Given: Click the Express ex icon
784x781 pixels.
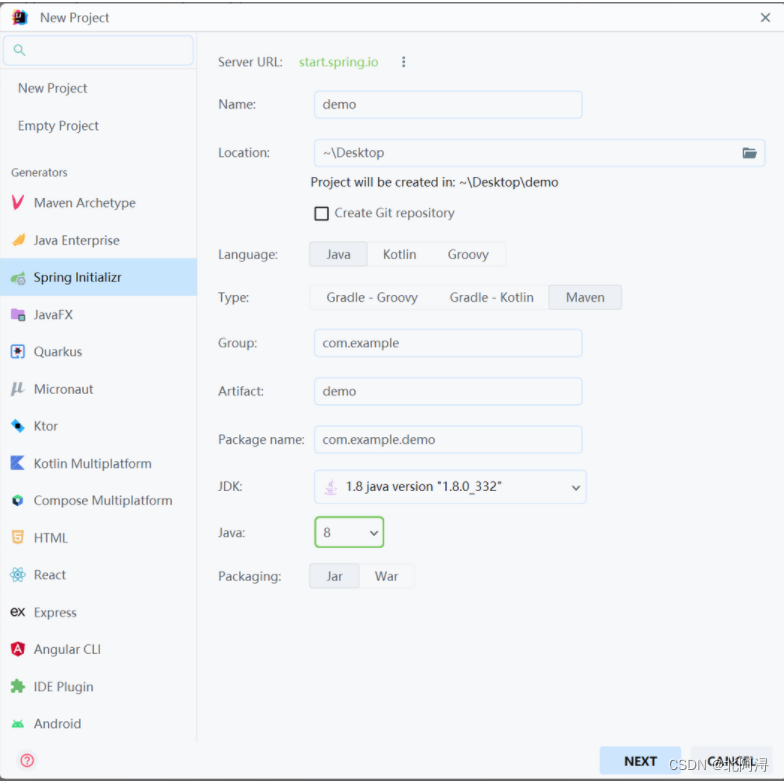Looking at the screenshot, I should (x=18, y=612).
